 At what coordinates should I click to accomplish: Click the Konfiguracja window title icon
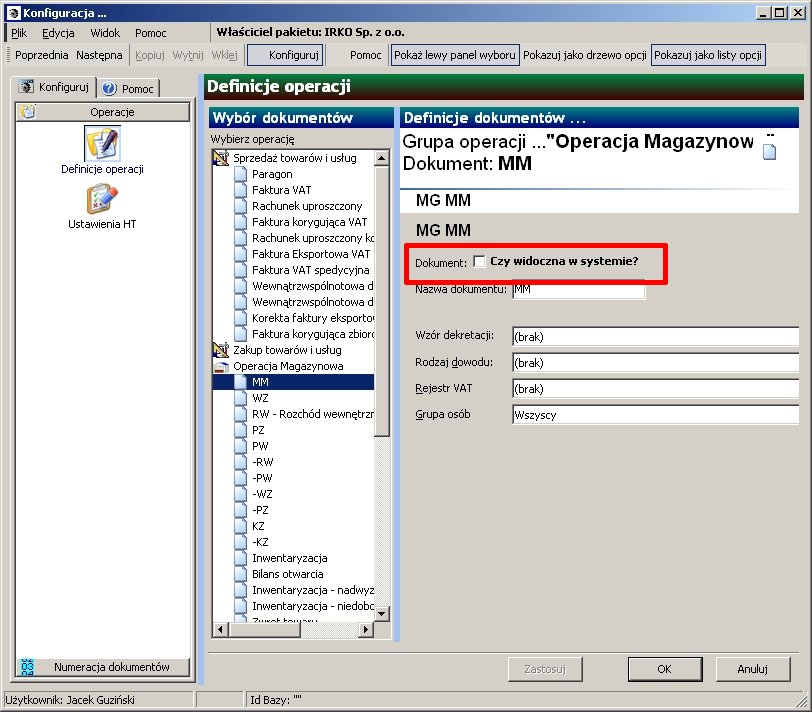click(14, 13)
